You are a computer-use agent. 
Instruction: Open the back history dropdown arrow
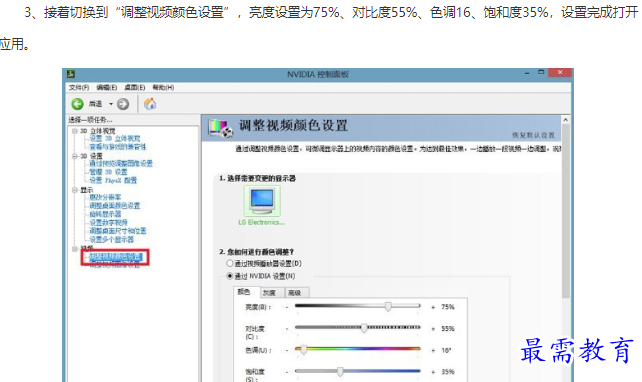(111, 104)
